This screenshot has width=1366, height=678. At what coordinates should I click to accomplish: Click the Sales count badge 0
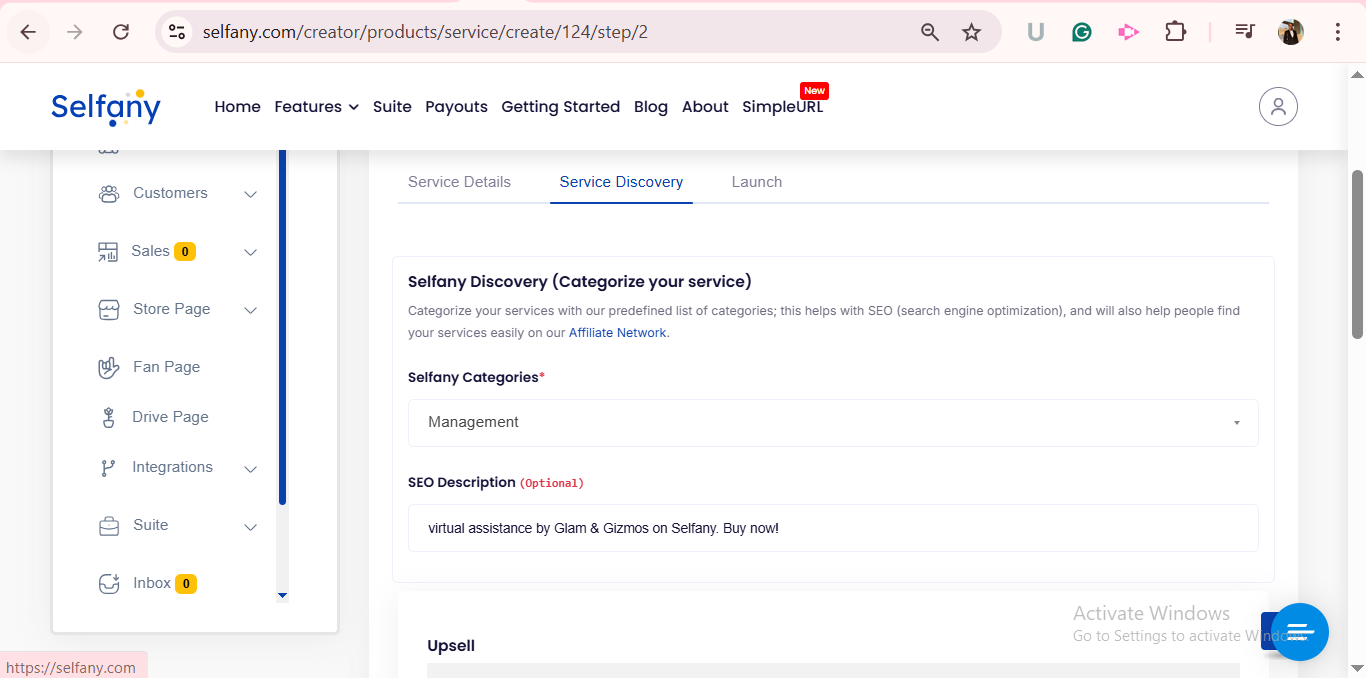pos(185,252)
